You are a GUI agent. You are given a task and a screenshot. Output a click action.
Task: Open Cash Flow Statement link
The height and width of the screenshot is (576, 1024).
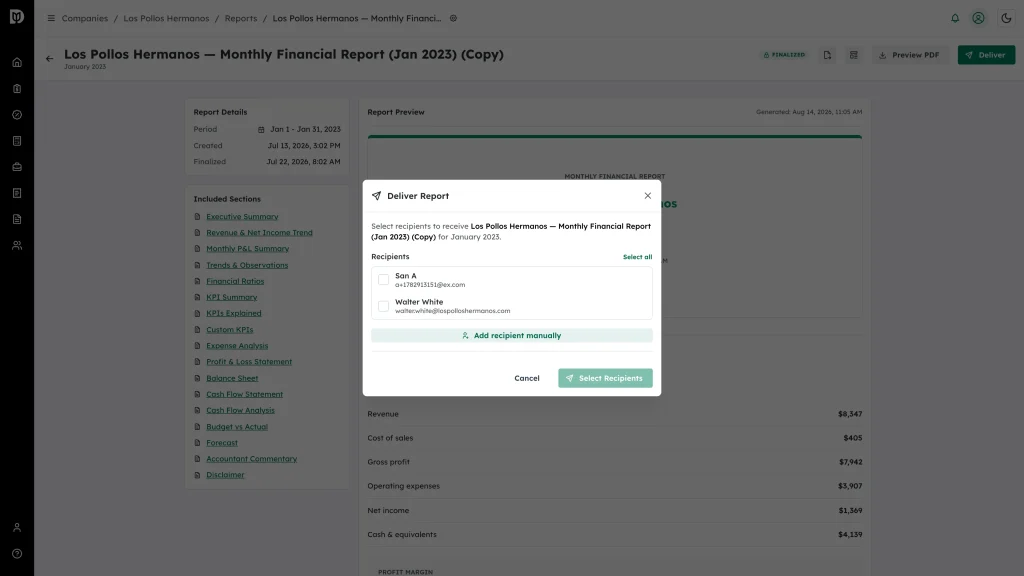pos(245,394)
